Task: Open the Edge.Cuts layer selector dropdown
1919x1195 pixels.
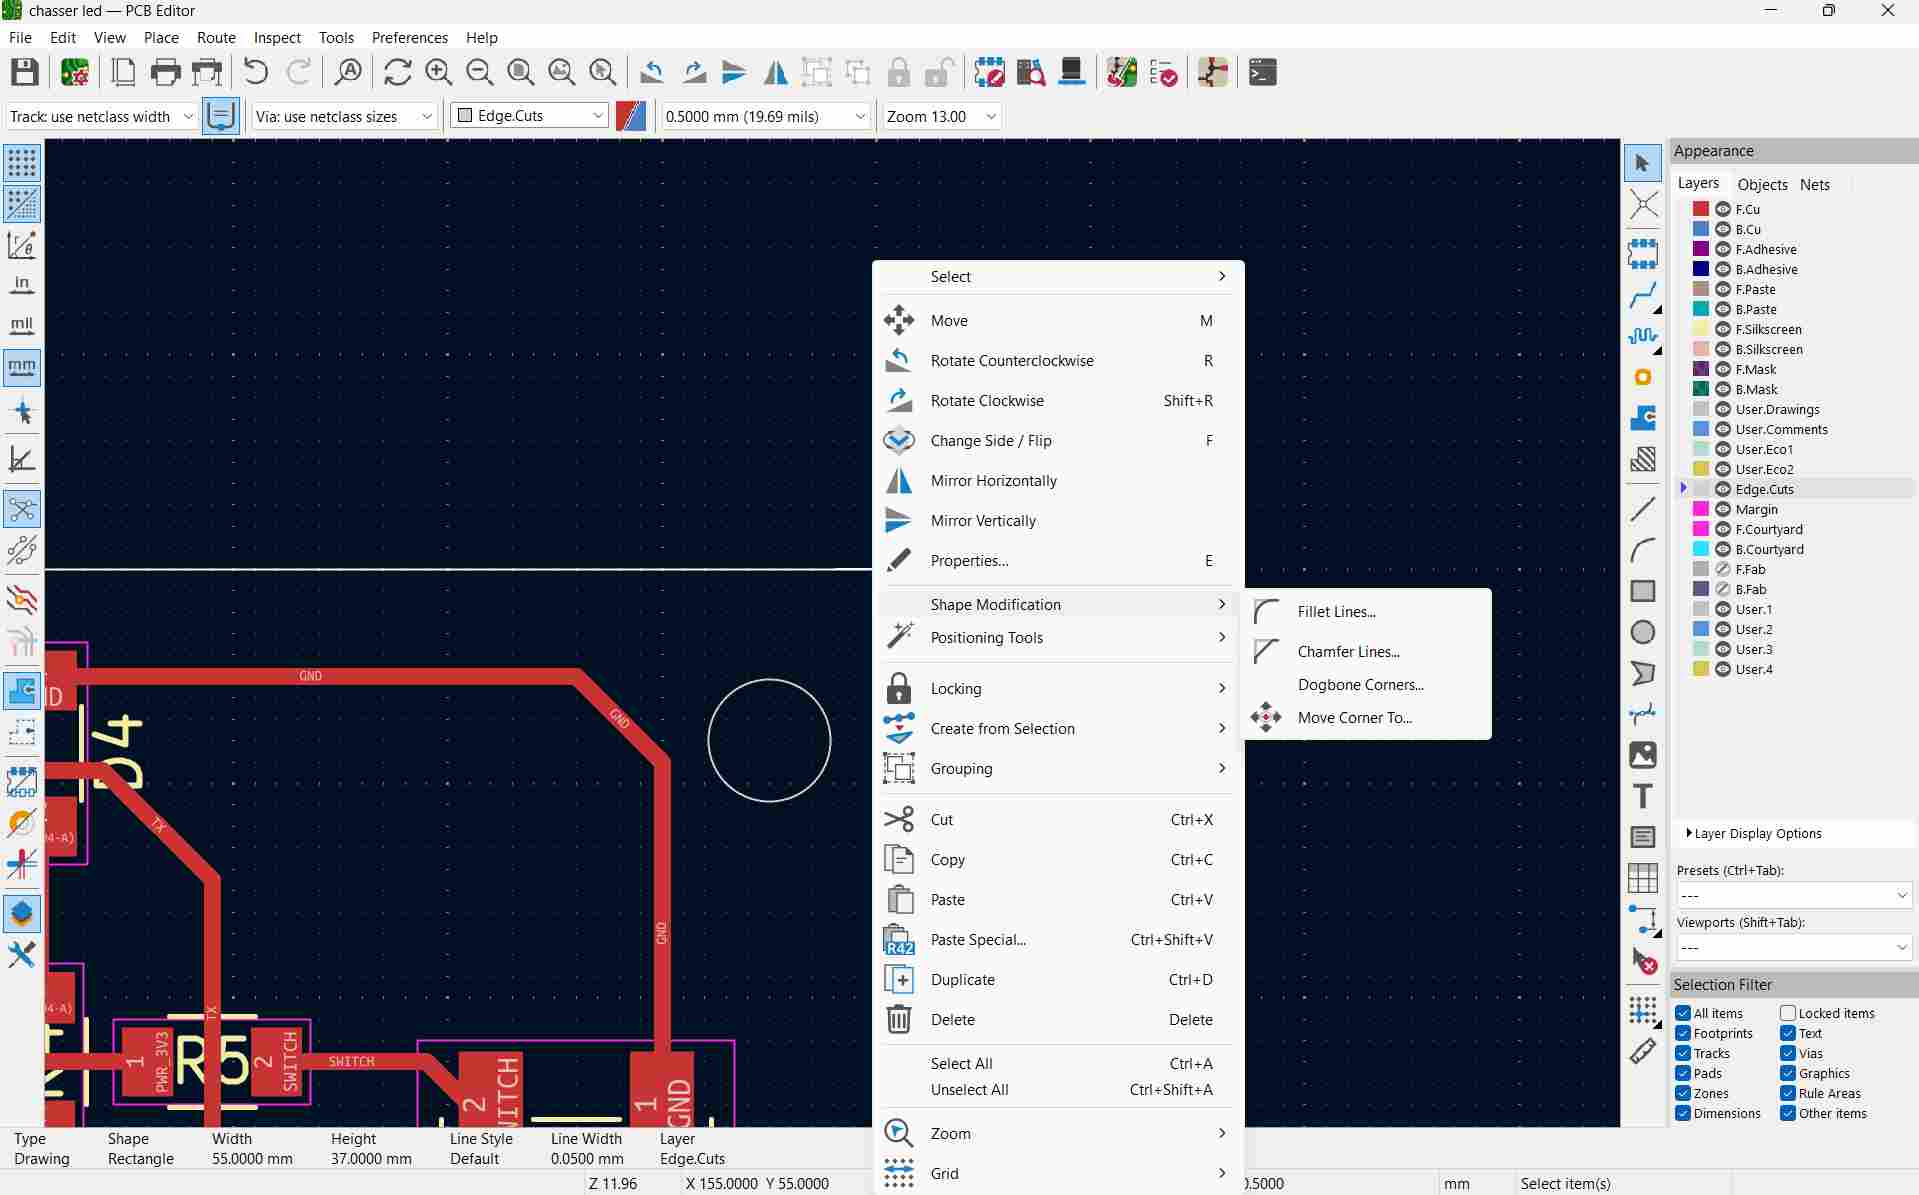Action: coord(530,116)
